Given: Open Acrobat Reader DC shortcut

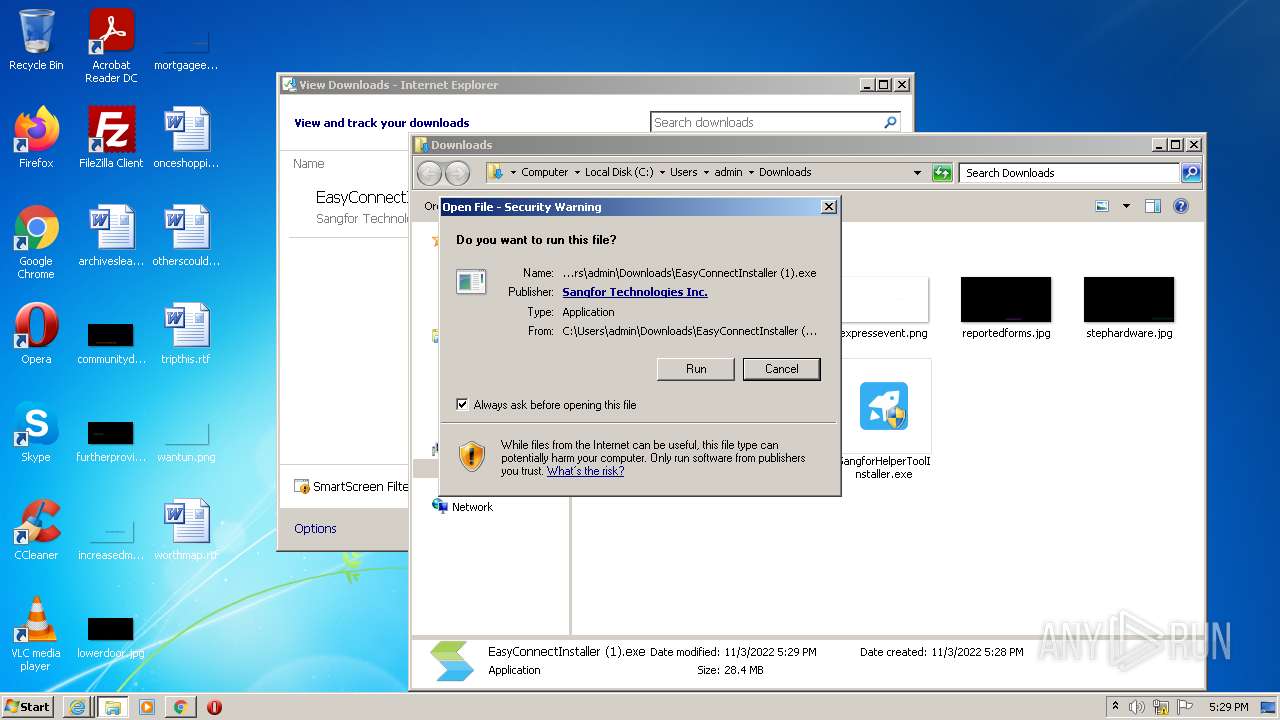Looking at the screenshot, I should click(x=111, y=46).
